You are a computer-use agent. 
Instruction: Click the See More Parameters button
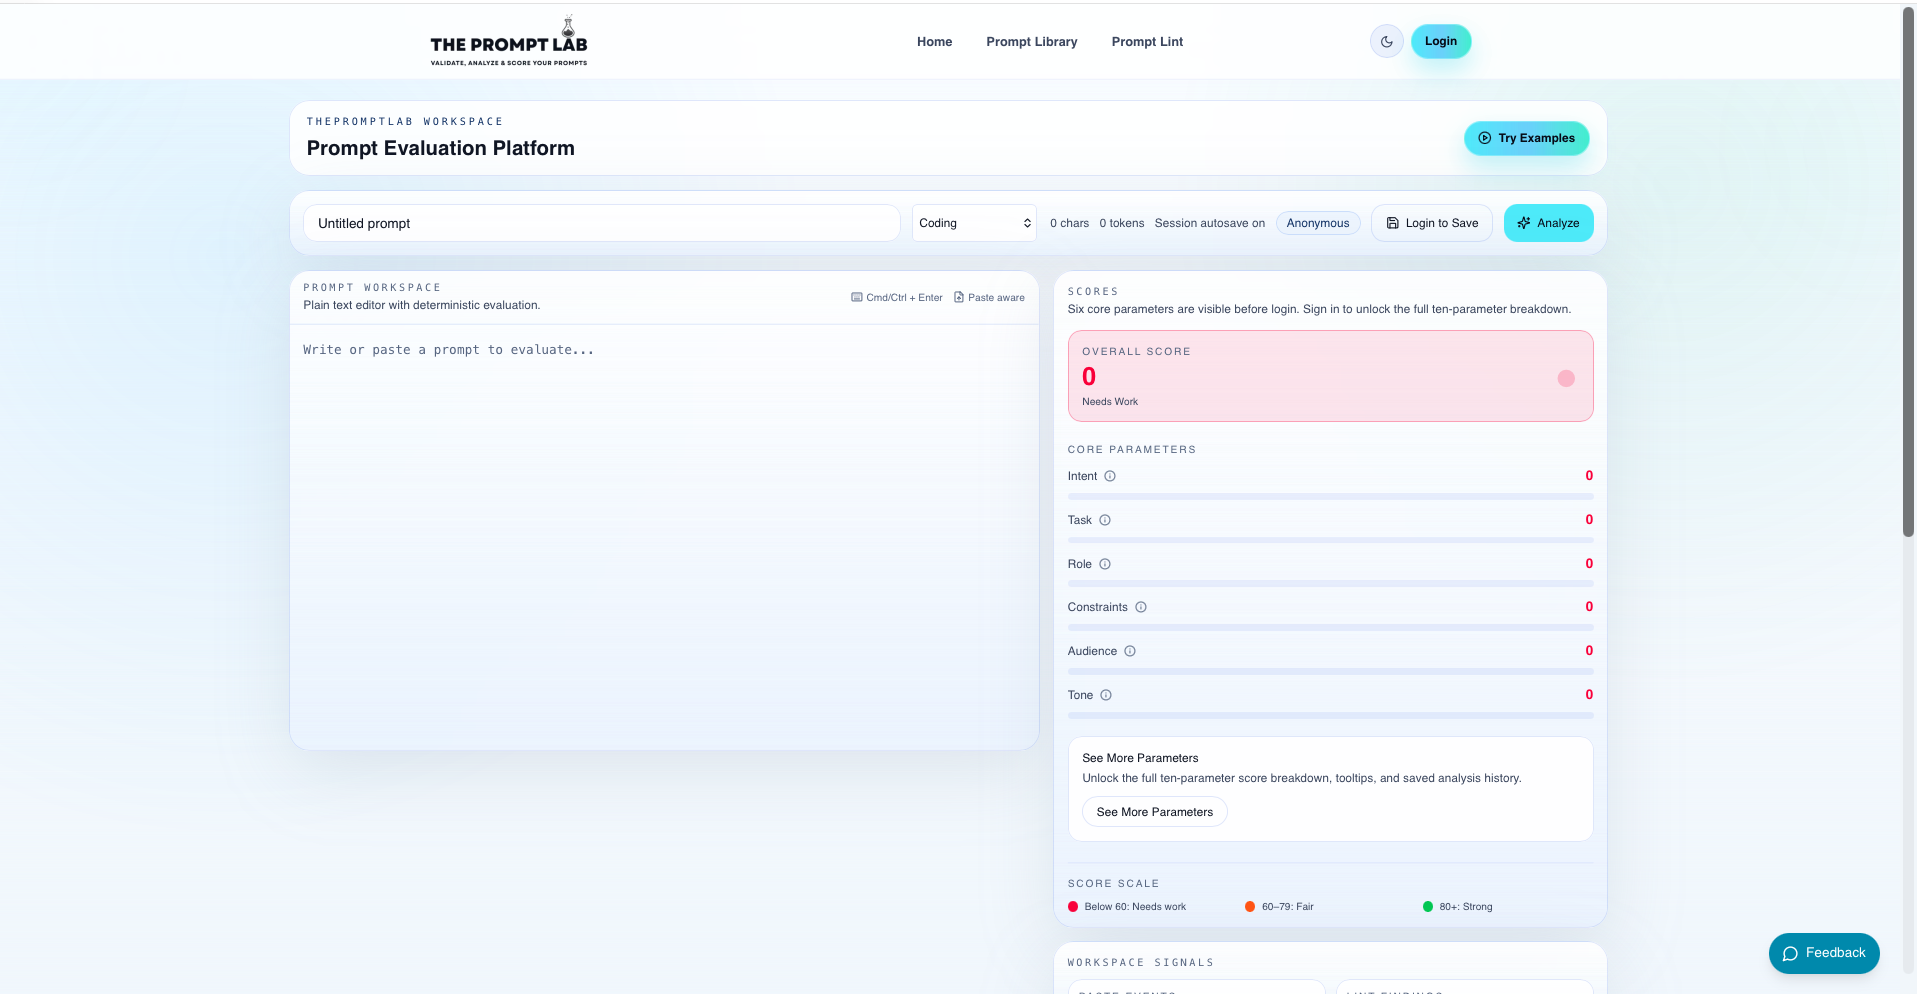click(x=1154, y=812)
